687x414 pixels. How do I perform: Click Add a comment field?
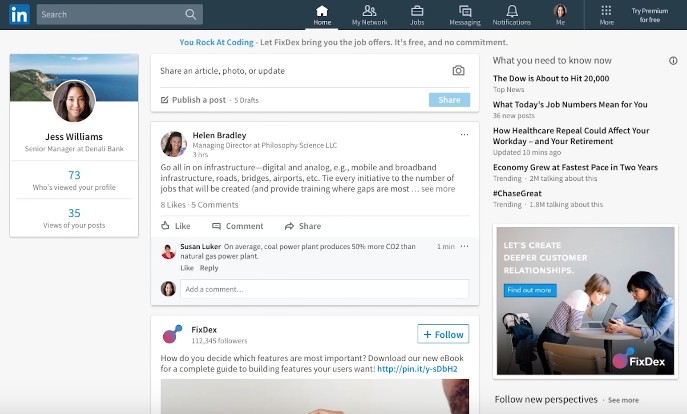324,289
